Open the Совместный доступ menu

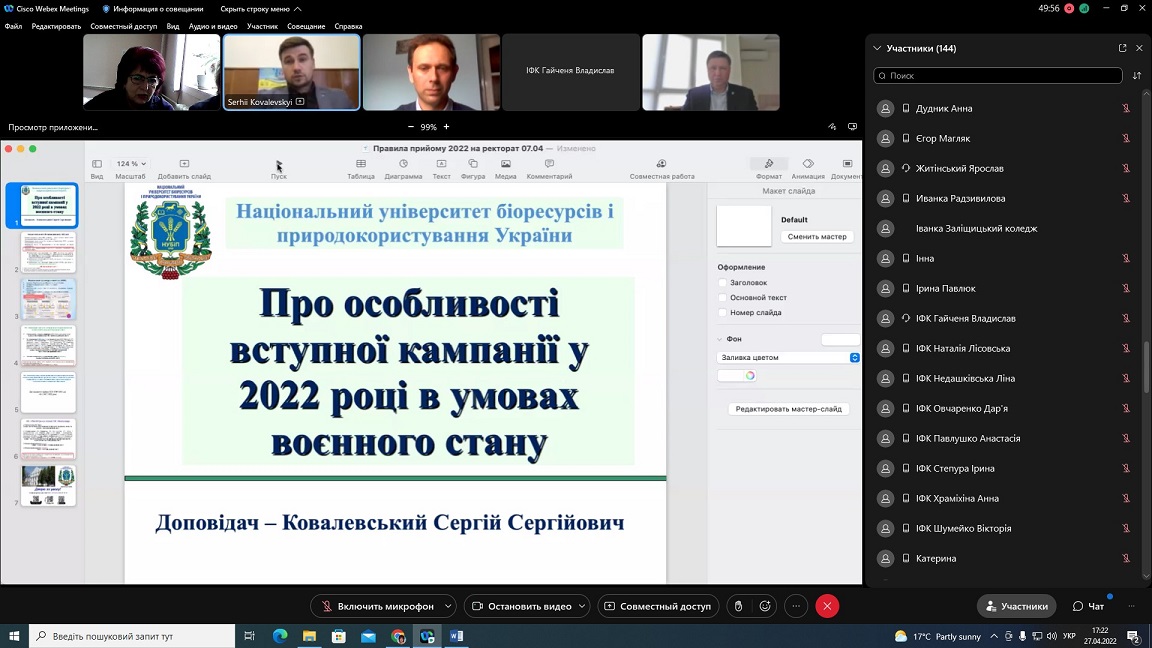123,26
